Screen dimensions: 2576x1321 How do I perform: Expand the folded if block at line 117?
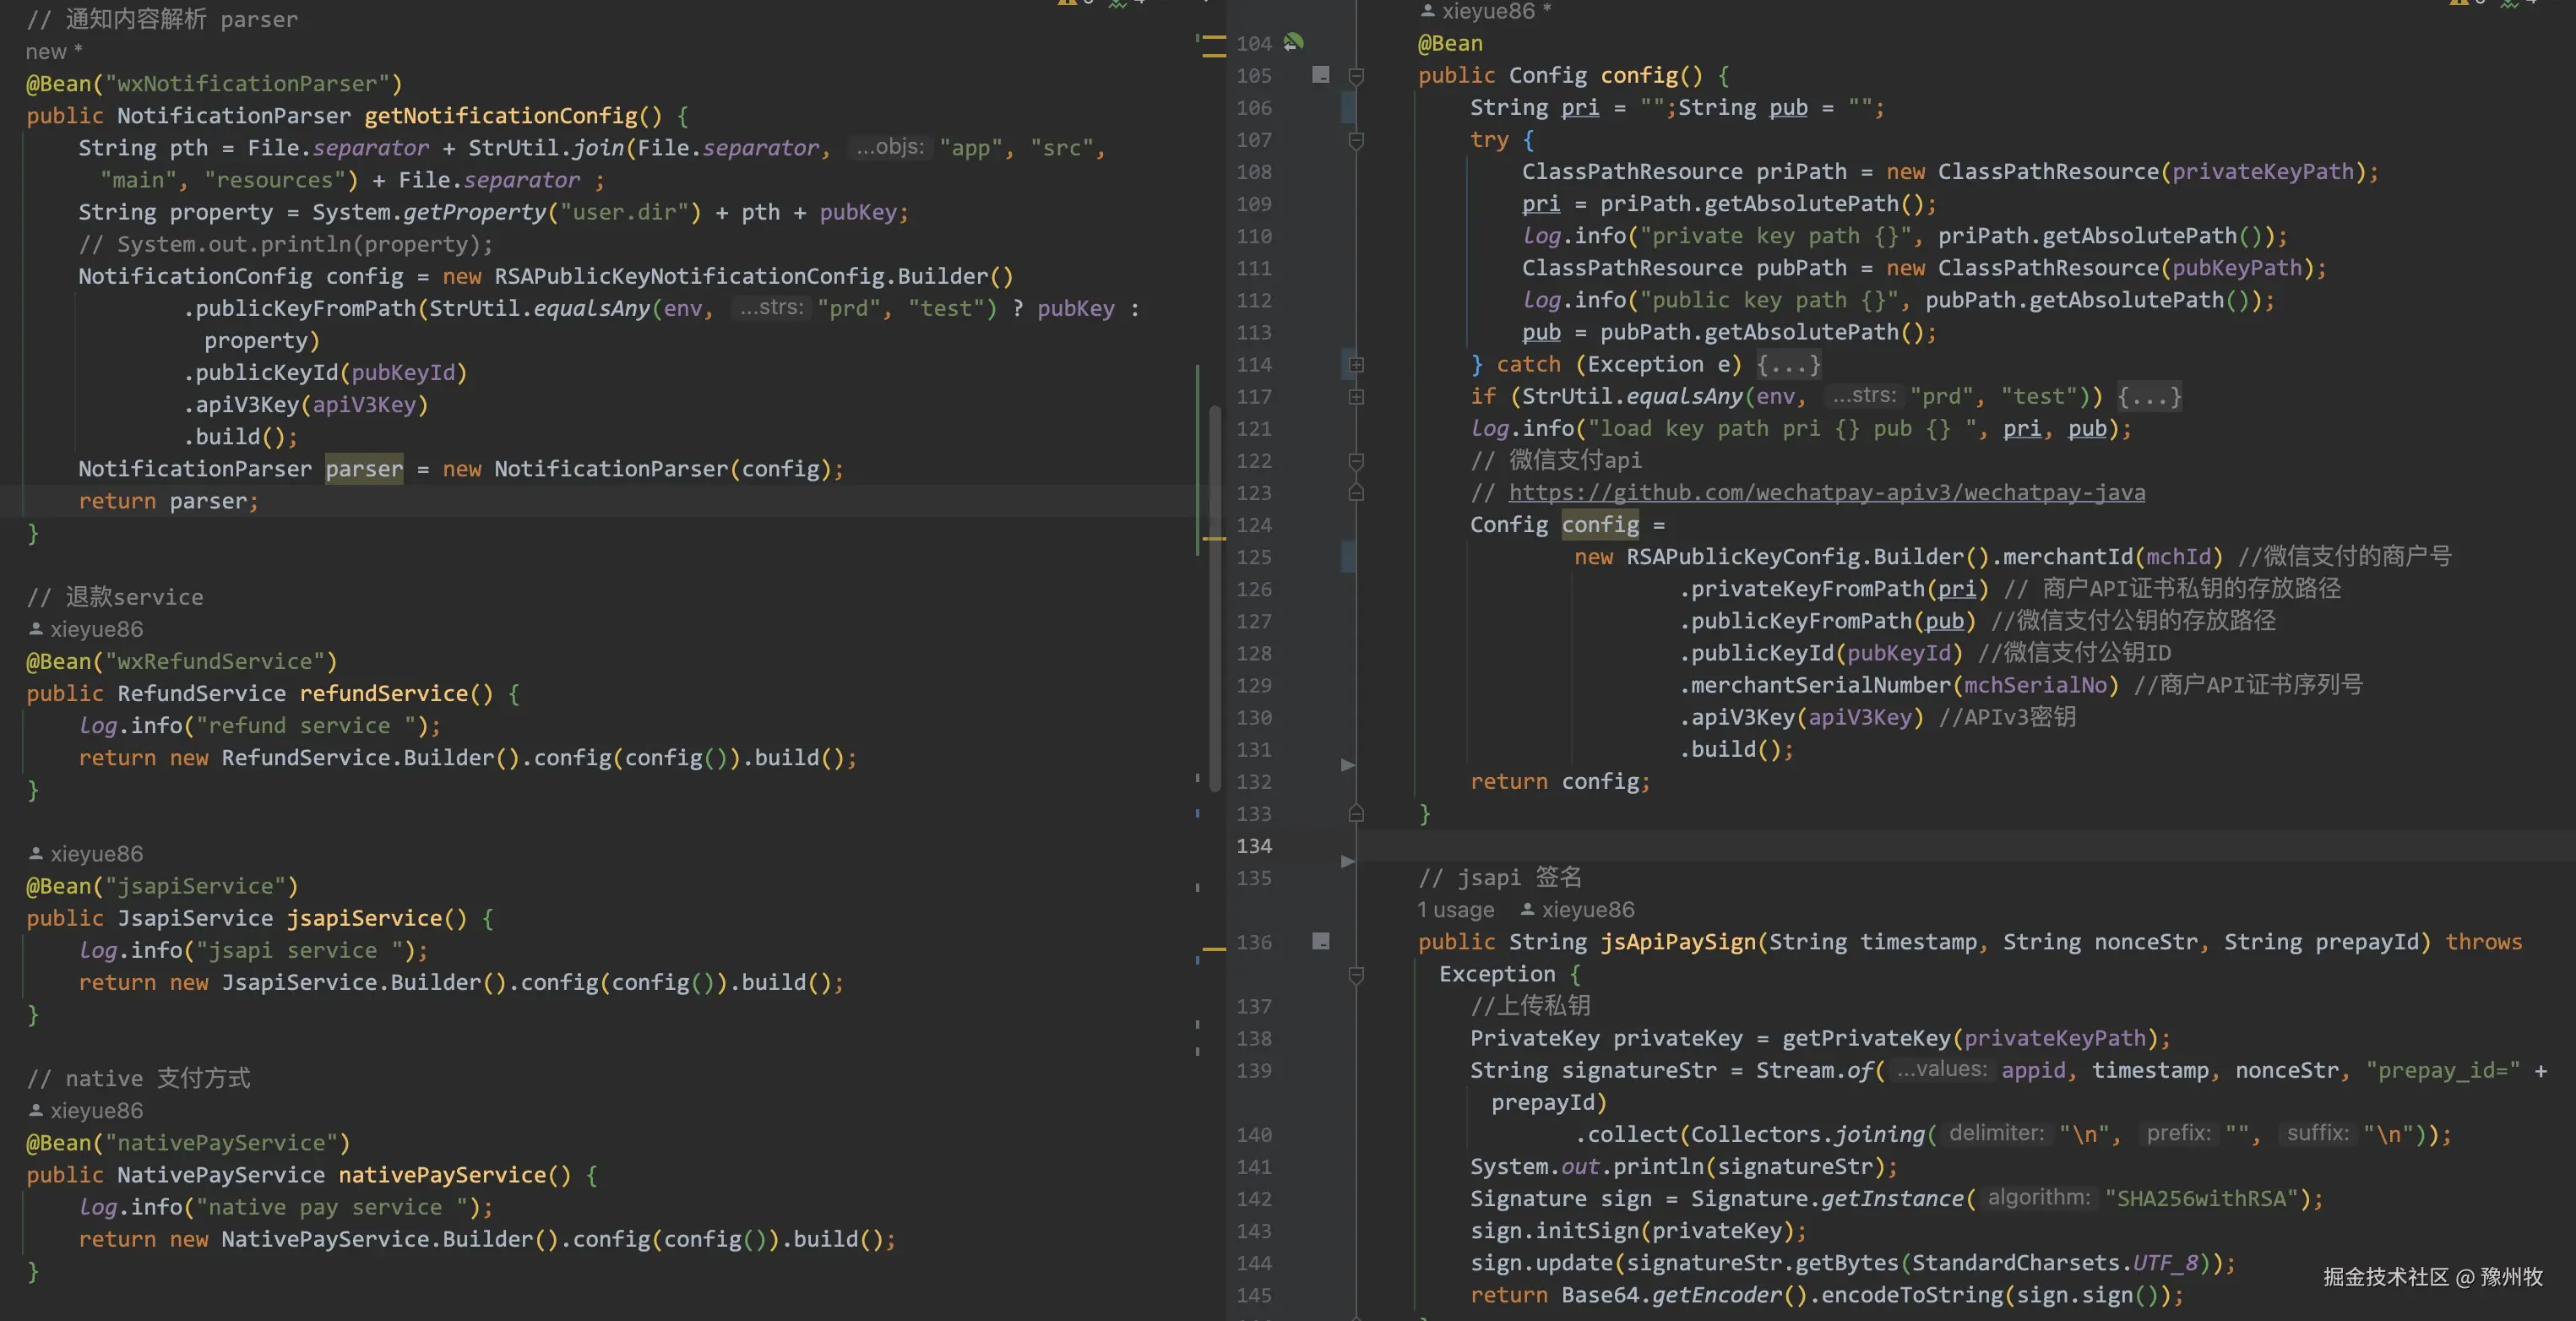point(1356,397)
